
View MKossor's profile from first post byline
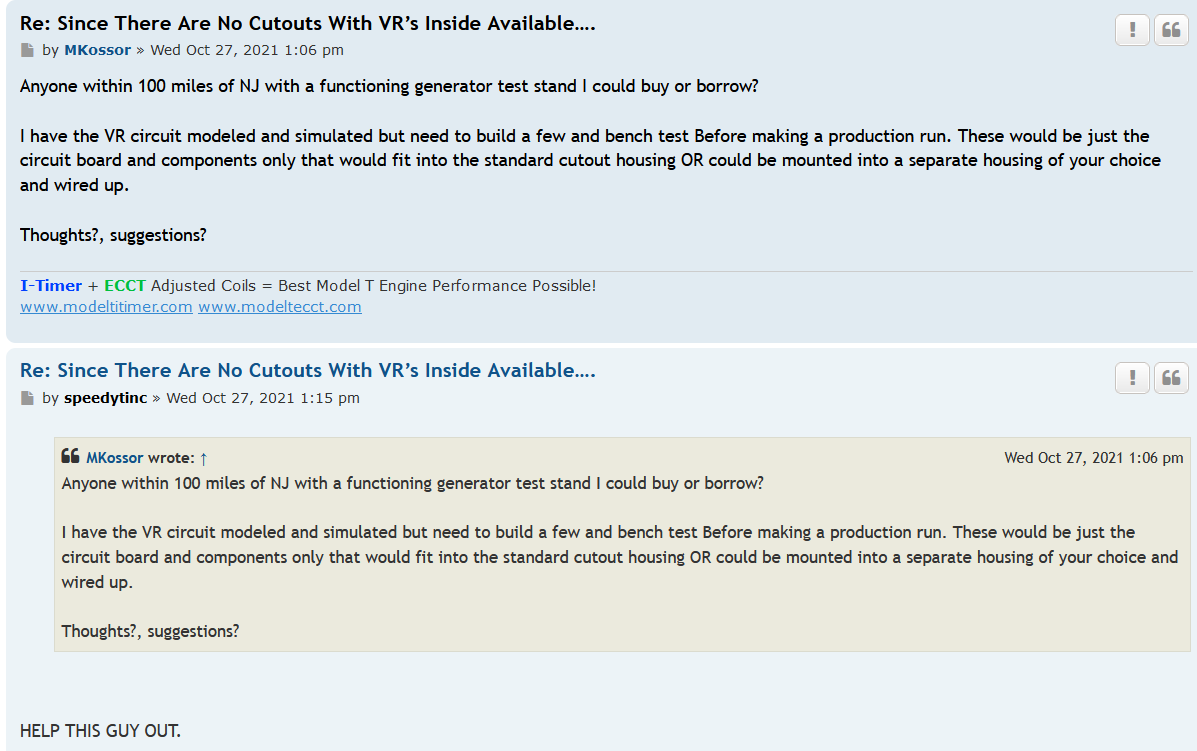pyautogui.click(x=97, y=50)
